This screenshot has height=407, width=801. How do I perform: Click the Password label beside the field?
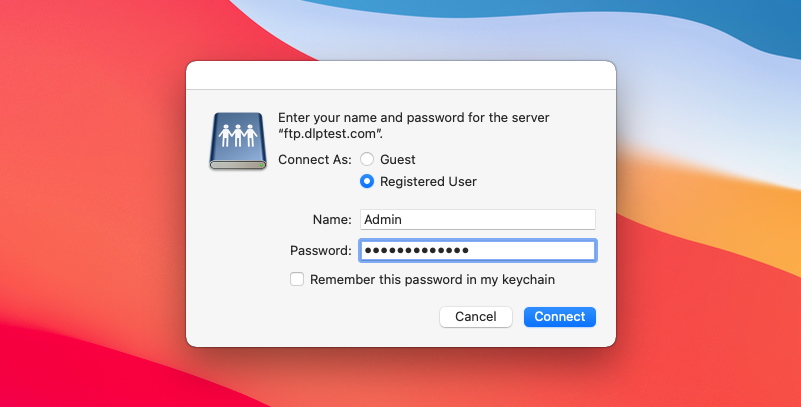(320, 250)
